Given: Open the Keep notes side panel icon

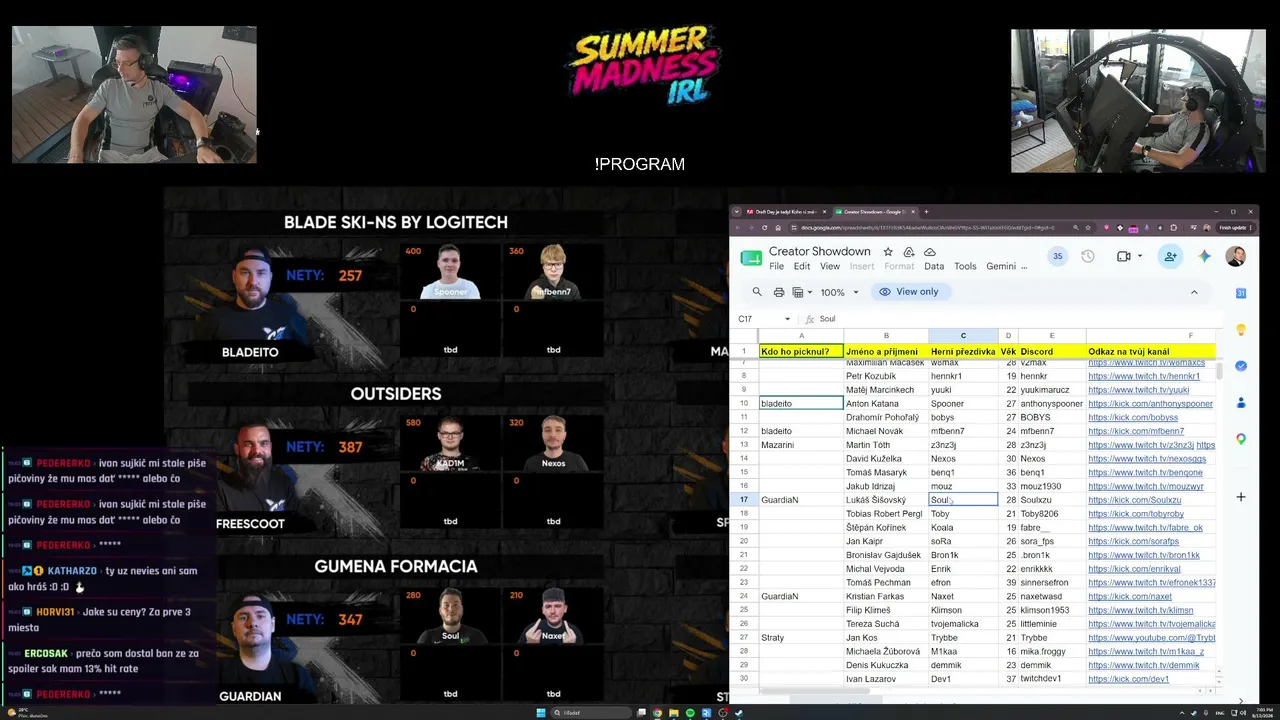Looking at the screenshot, I should tap(1241, 330).
